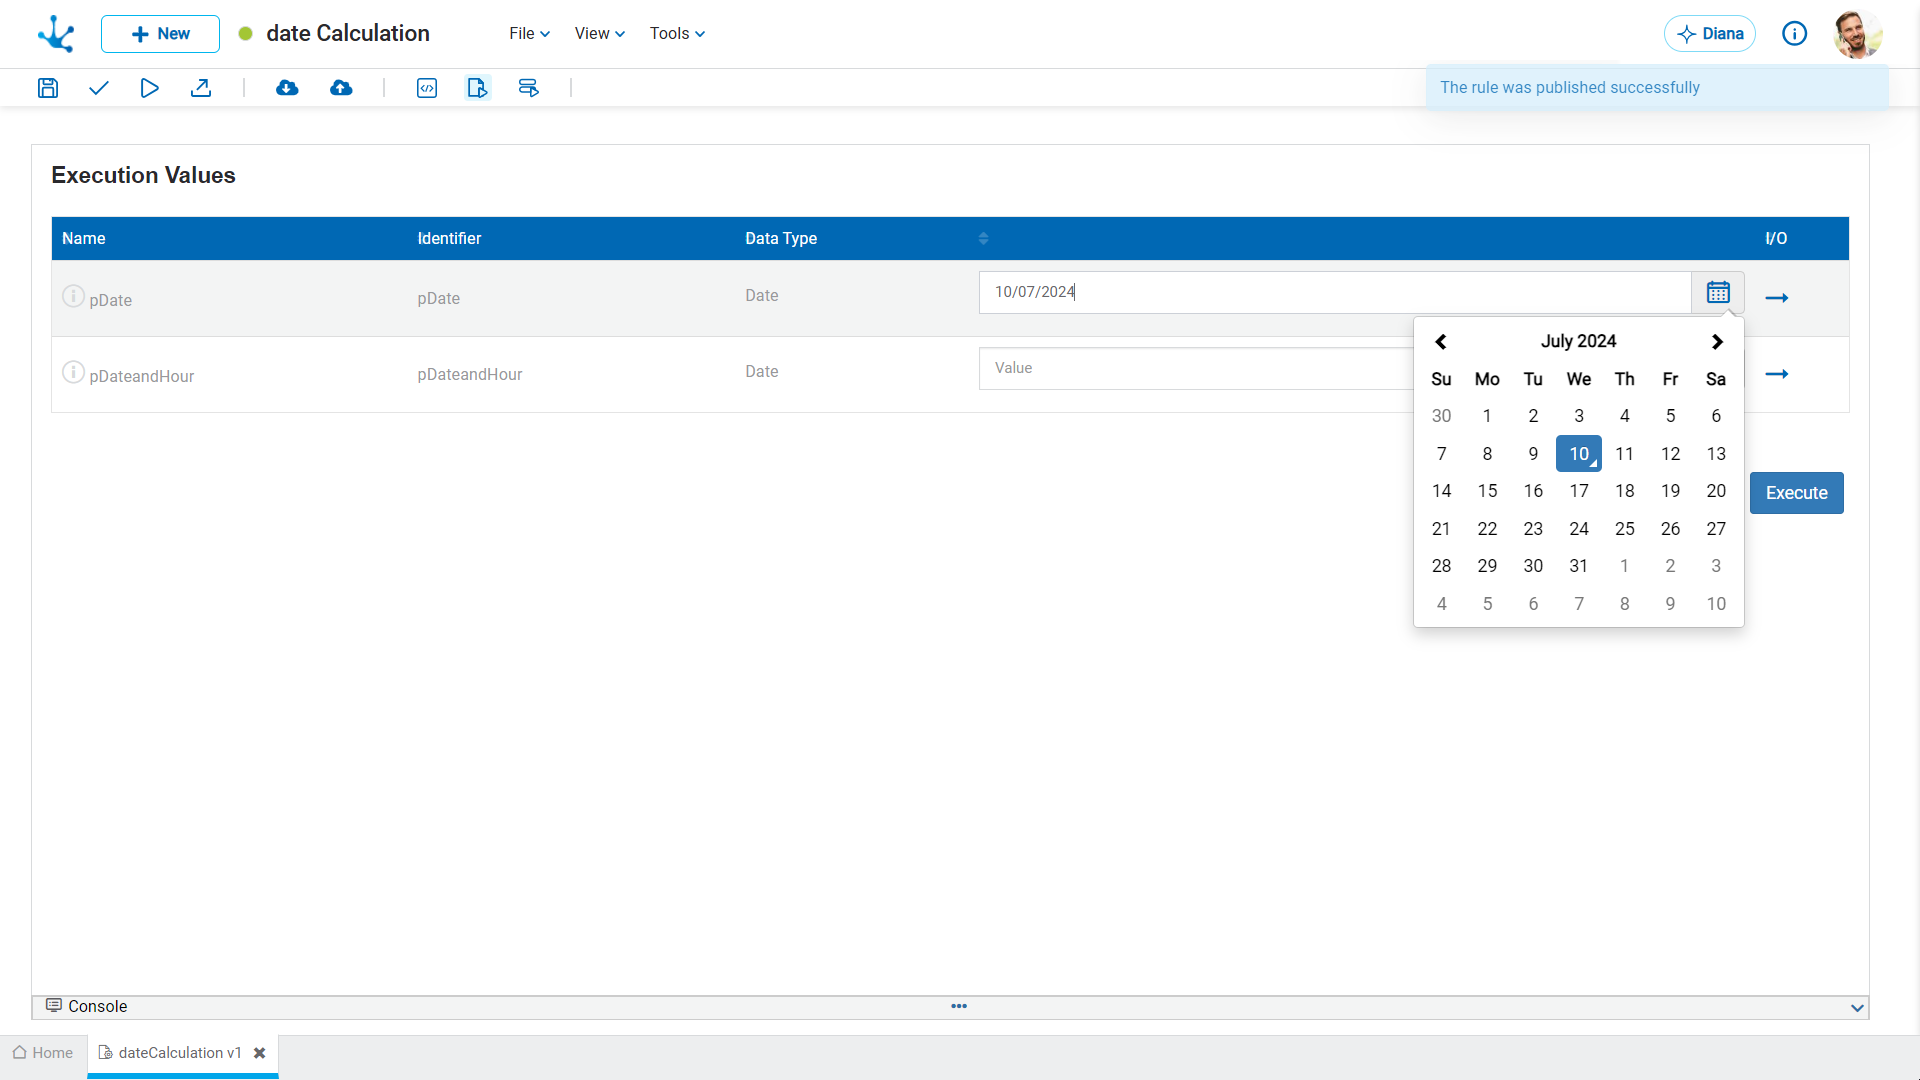
Task: Click the July 2024 month header
Action: [x=1578, y=341]
